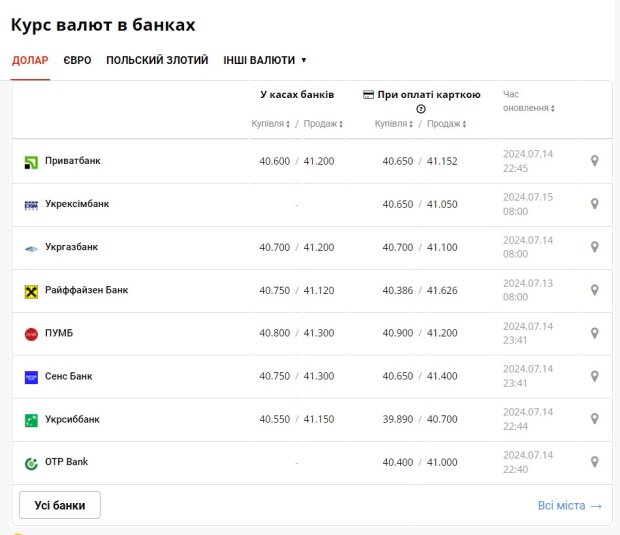Sort by cash desk Купівля rate
Image resolution: width=620 pixels, height=535 pixels.
click(x=270, y=124)
